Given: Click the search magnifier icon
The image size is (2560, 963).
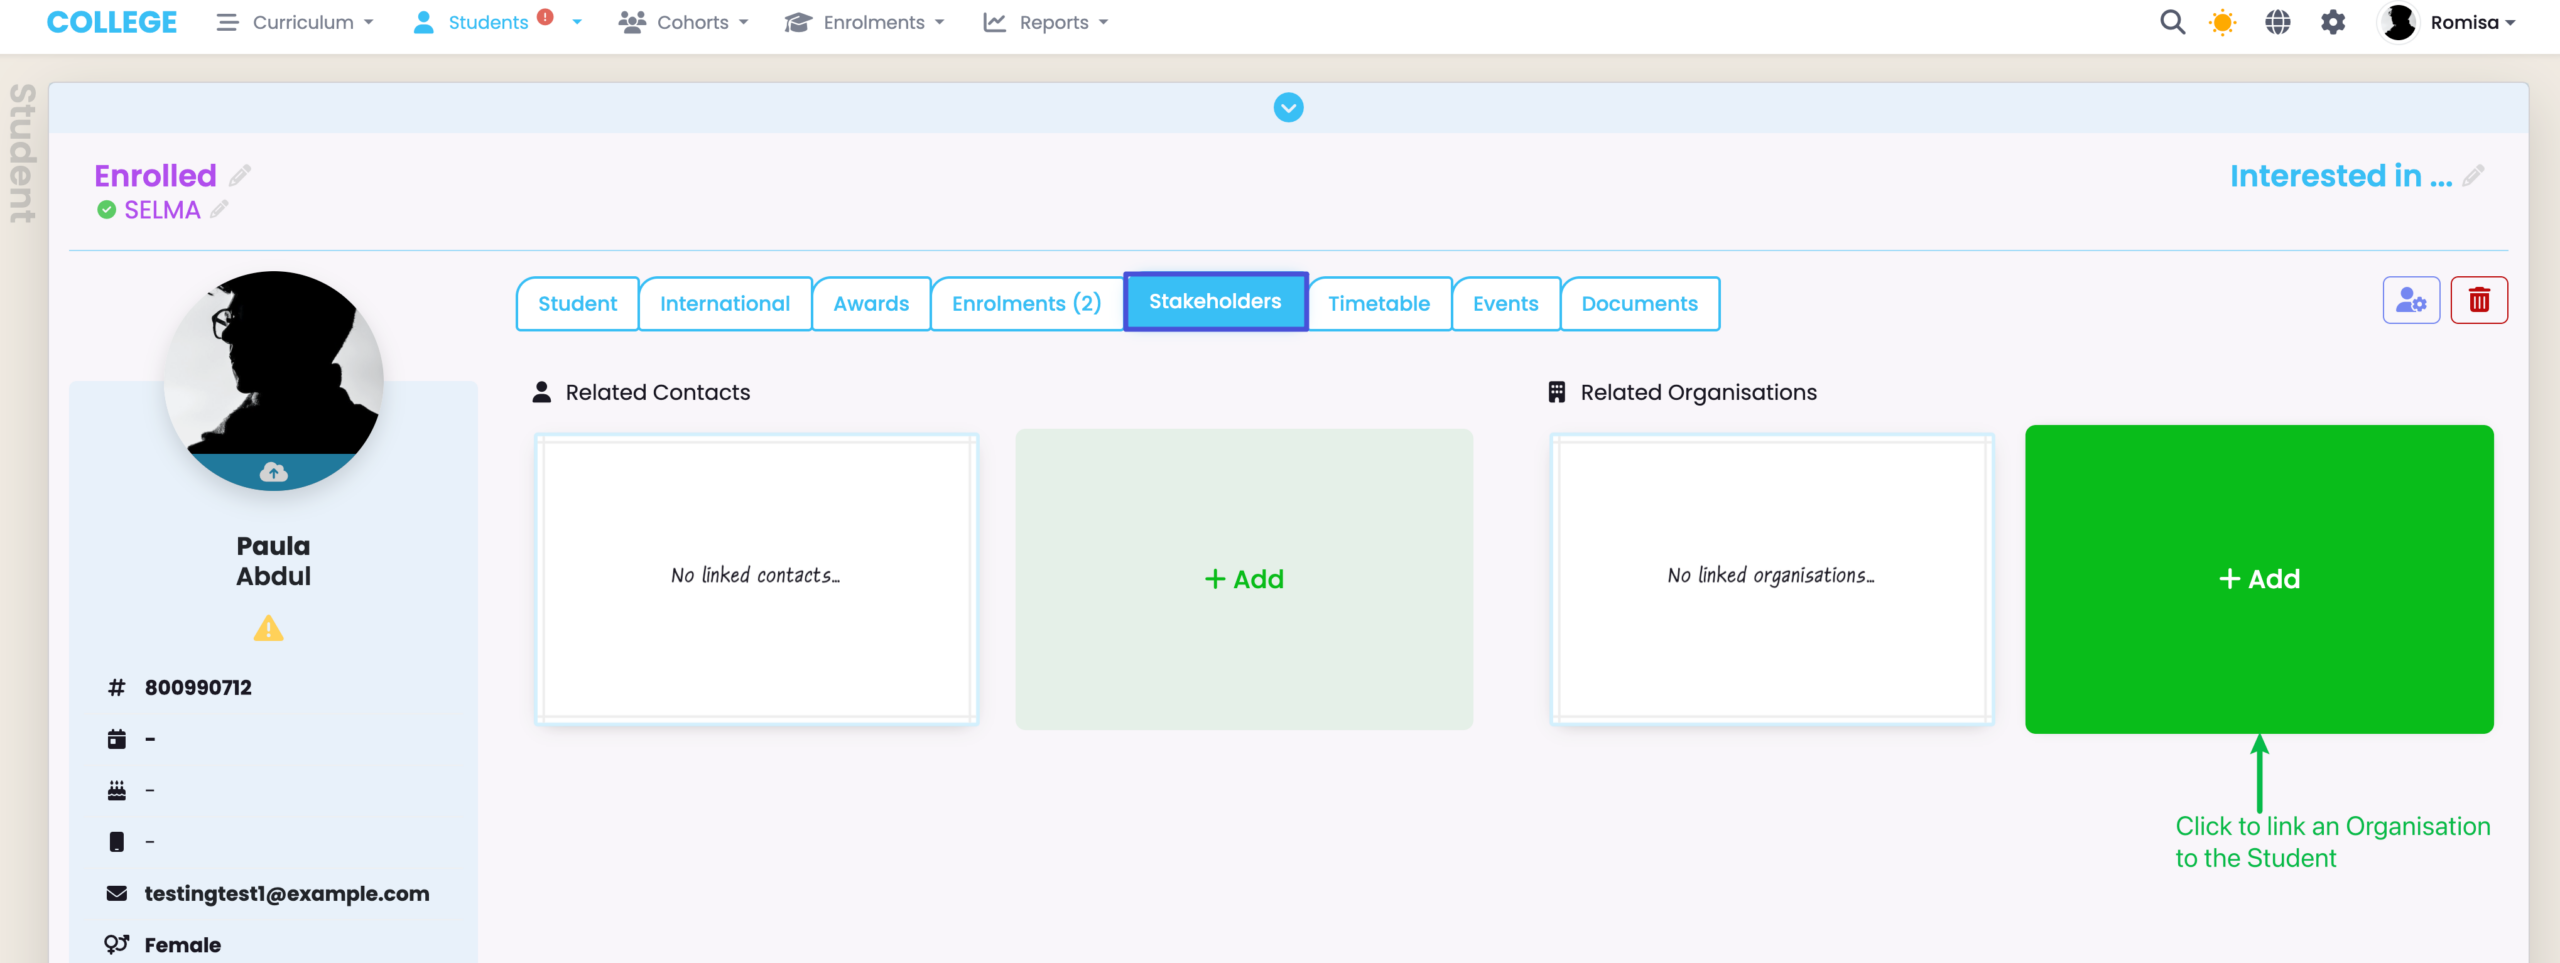Looking at the screenshot, I should tap(2172, 22).
